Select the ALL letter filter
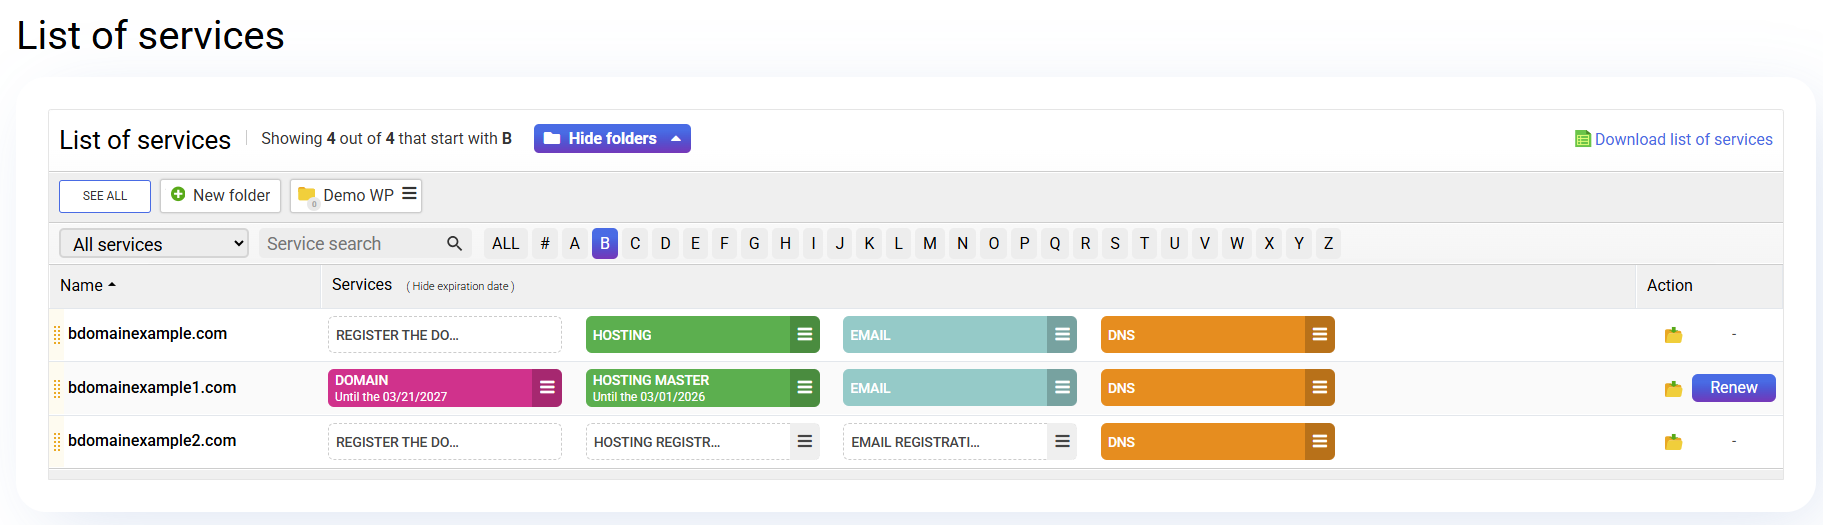 click(x=506, y=244)
